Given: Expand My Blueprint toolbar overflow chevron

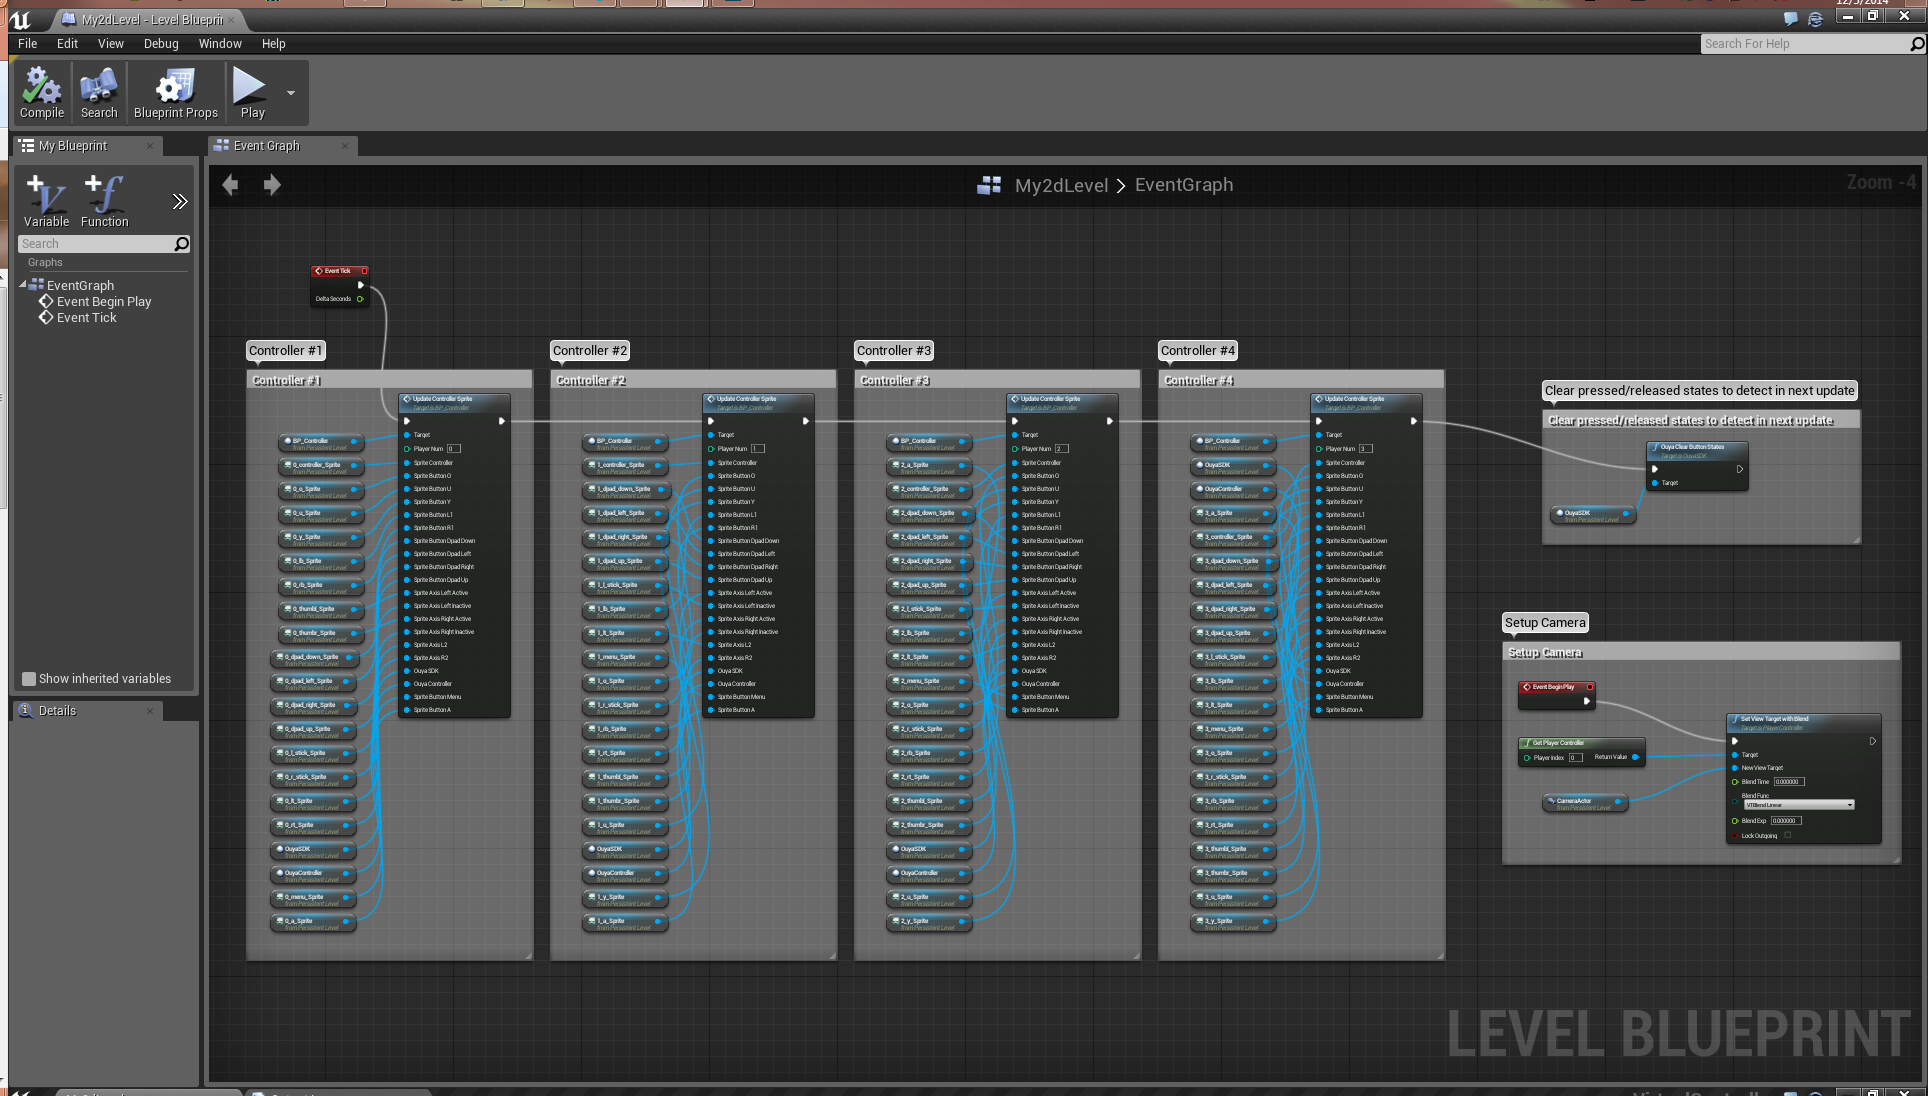Looking at the screenshot, I should (180, 202).
